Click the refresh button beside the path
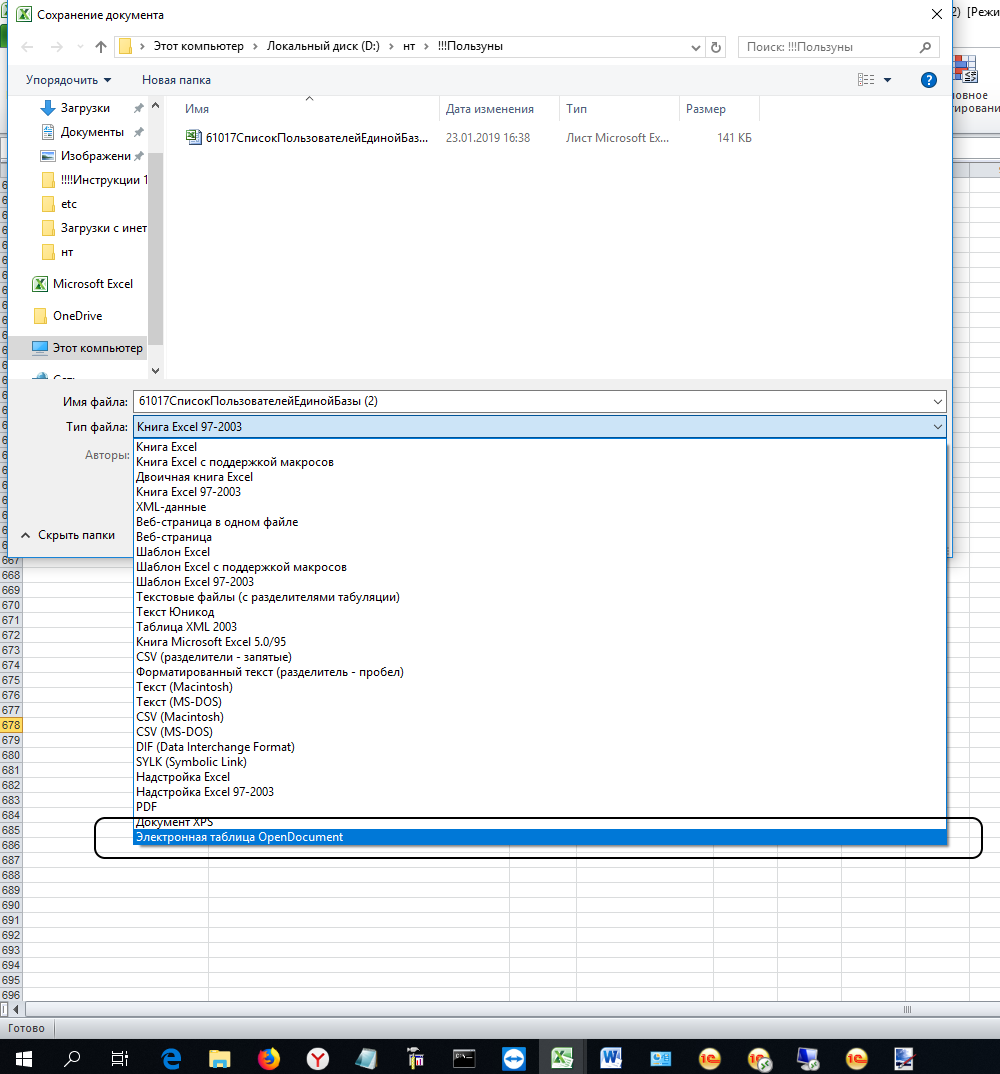The height and width of the screenshot is (1074, 1000). [x=715, y=47]
